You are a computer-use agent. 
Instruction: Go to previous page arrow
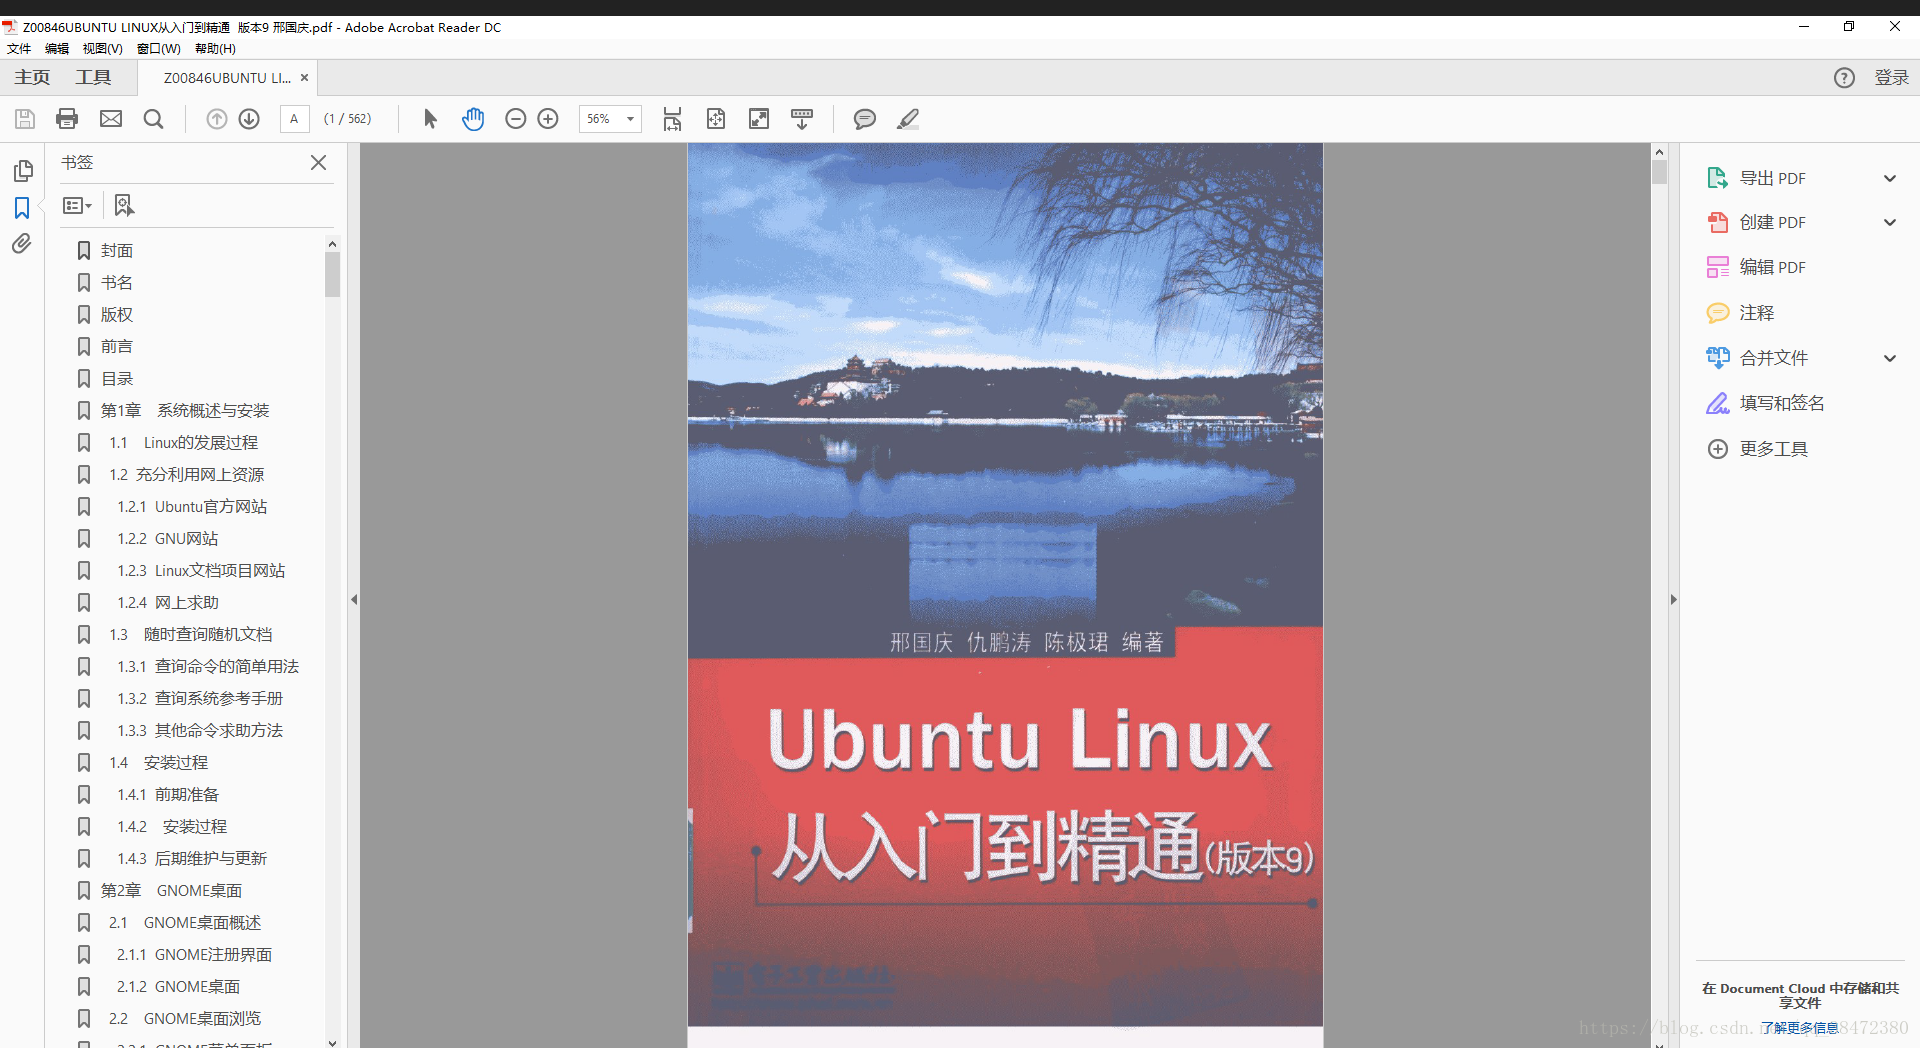[216, 119]
